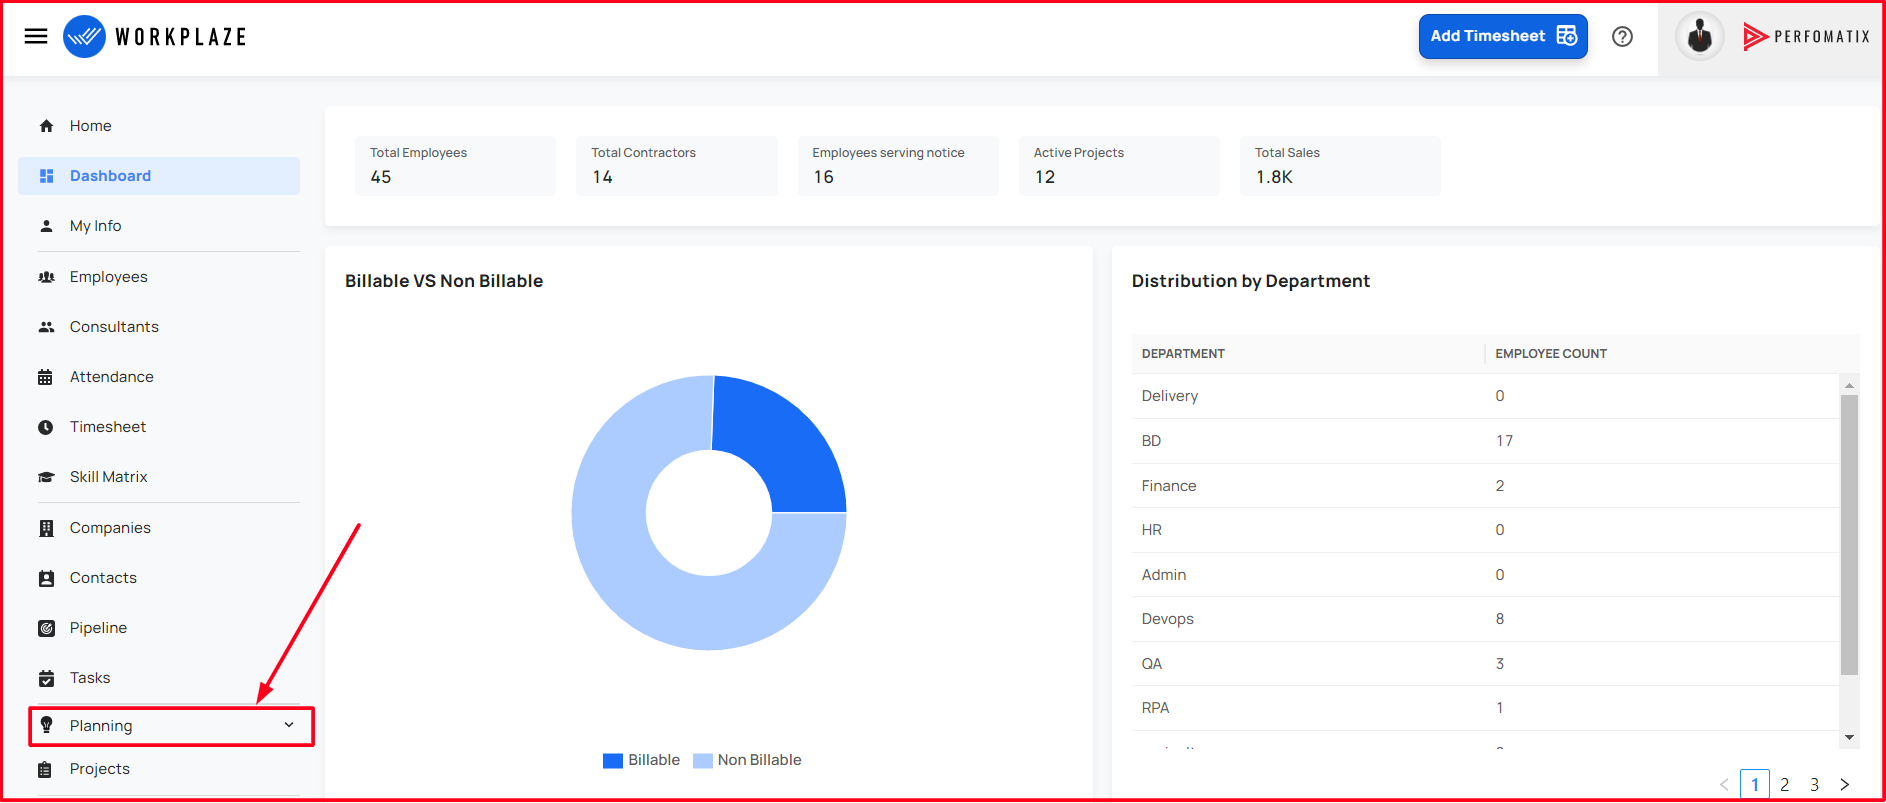Open the user profile avatar
This screenshot has height=803, width=1886.
(1699, 37)
